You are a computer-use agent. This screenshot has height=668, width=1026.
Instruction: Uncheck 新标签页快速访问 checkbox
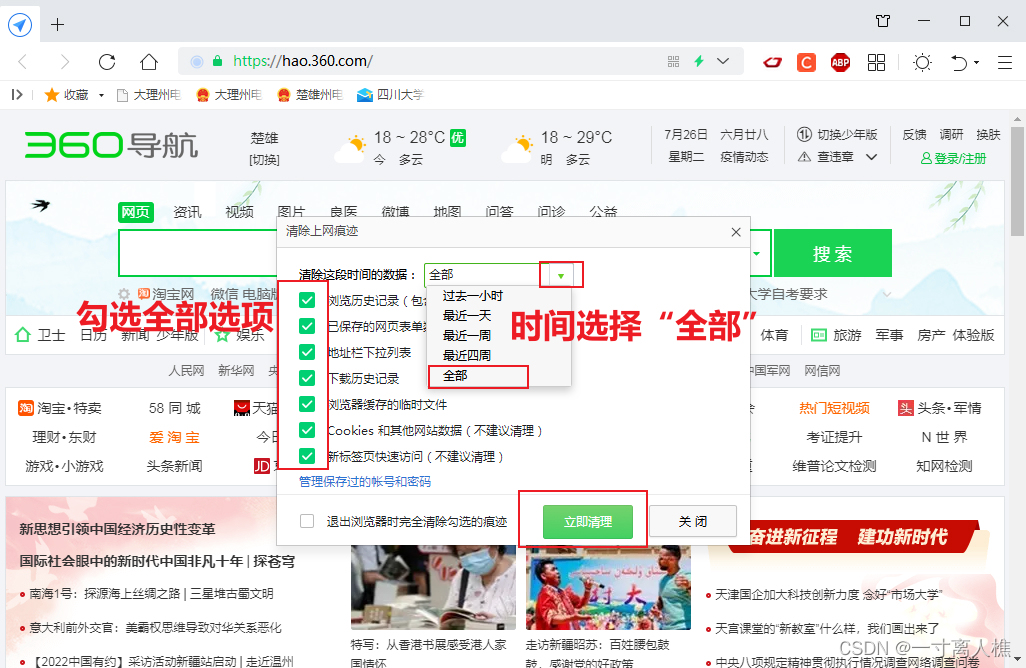point(307,455)
